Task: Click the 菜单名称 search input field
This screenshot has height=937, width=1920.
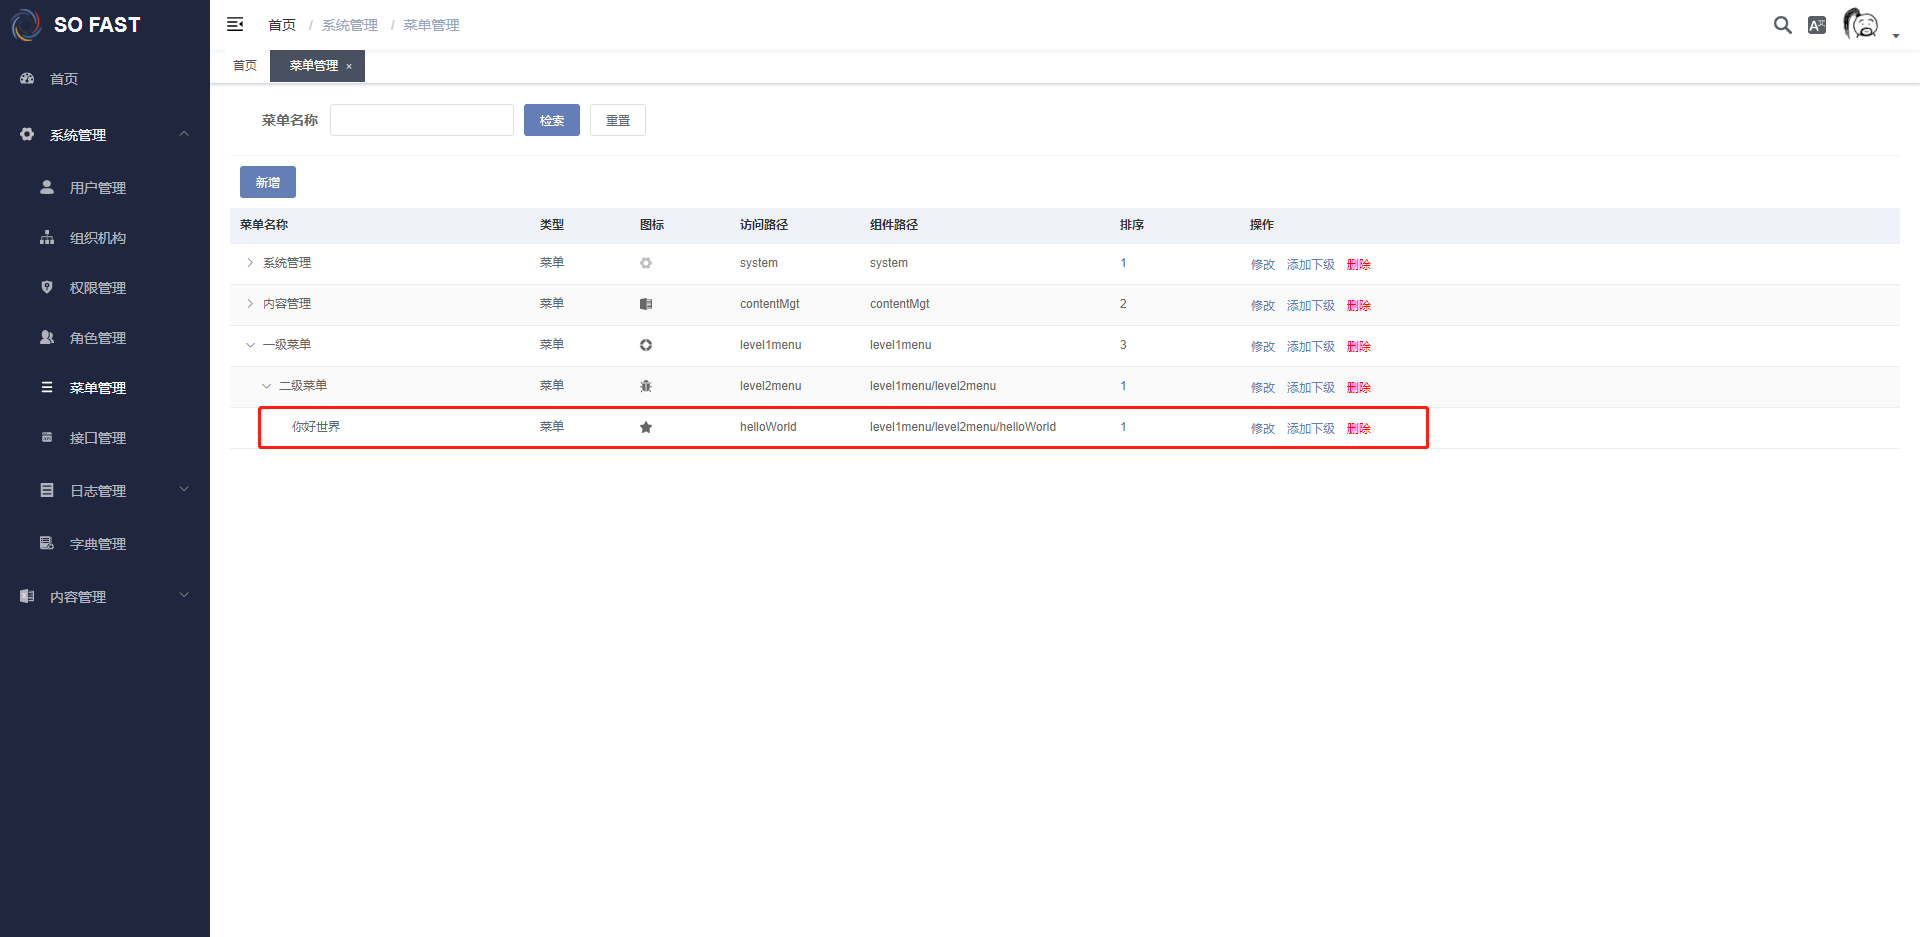Action: (x=421, y=120)
